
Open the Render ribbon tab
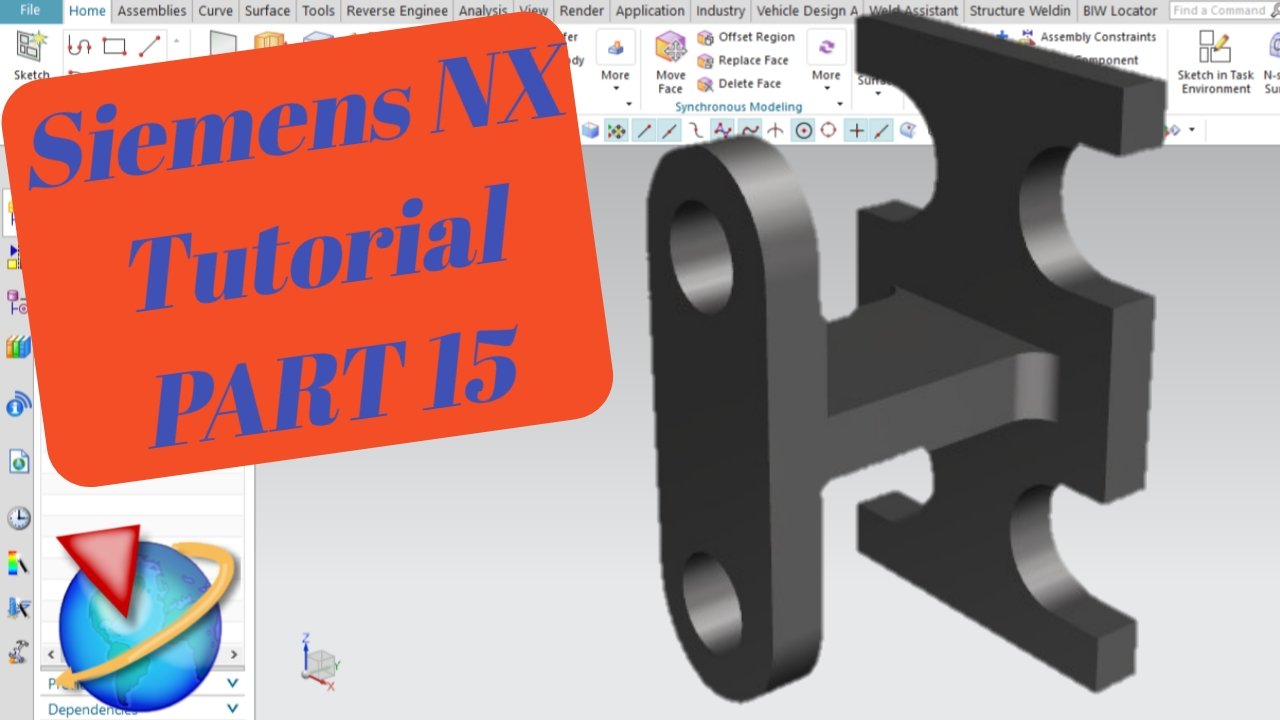(581, 11)
